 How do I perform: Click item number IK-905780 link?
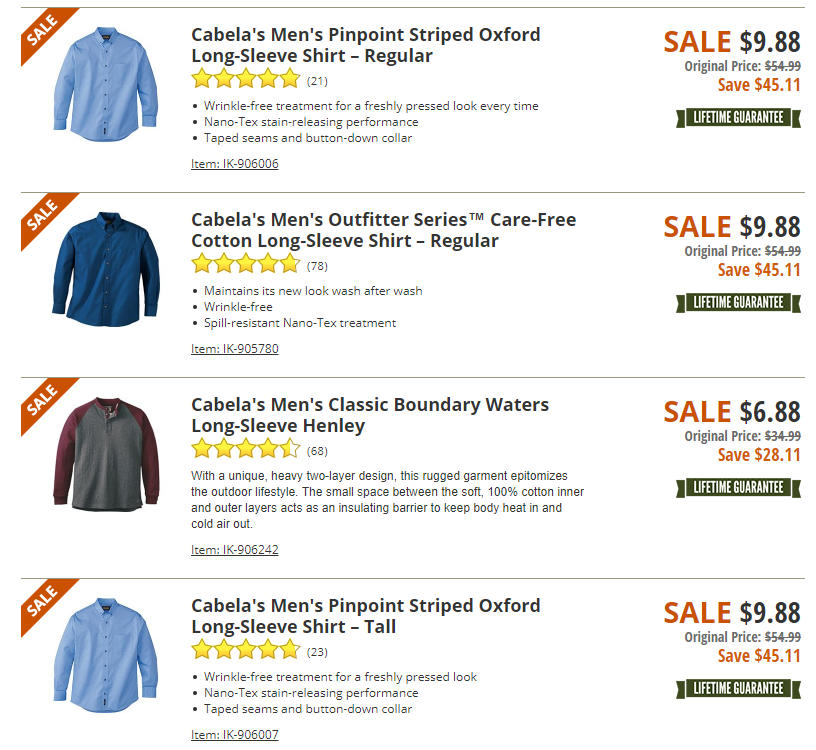pos(234,349)
